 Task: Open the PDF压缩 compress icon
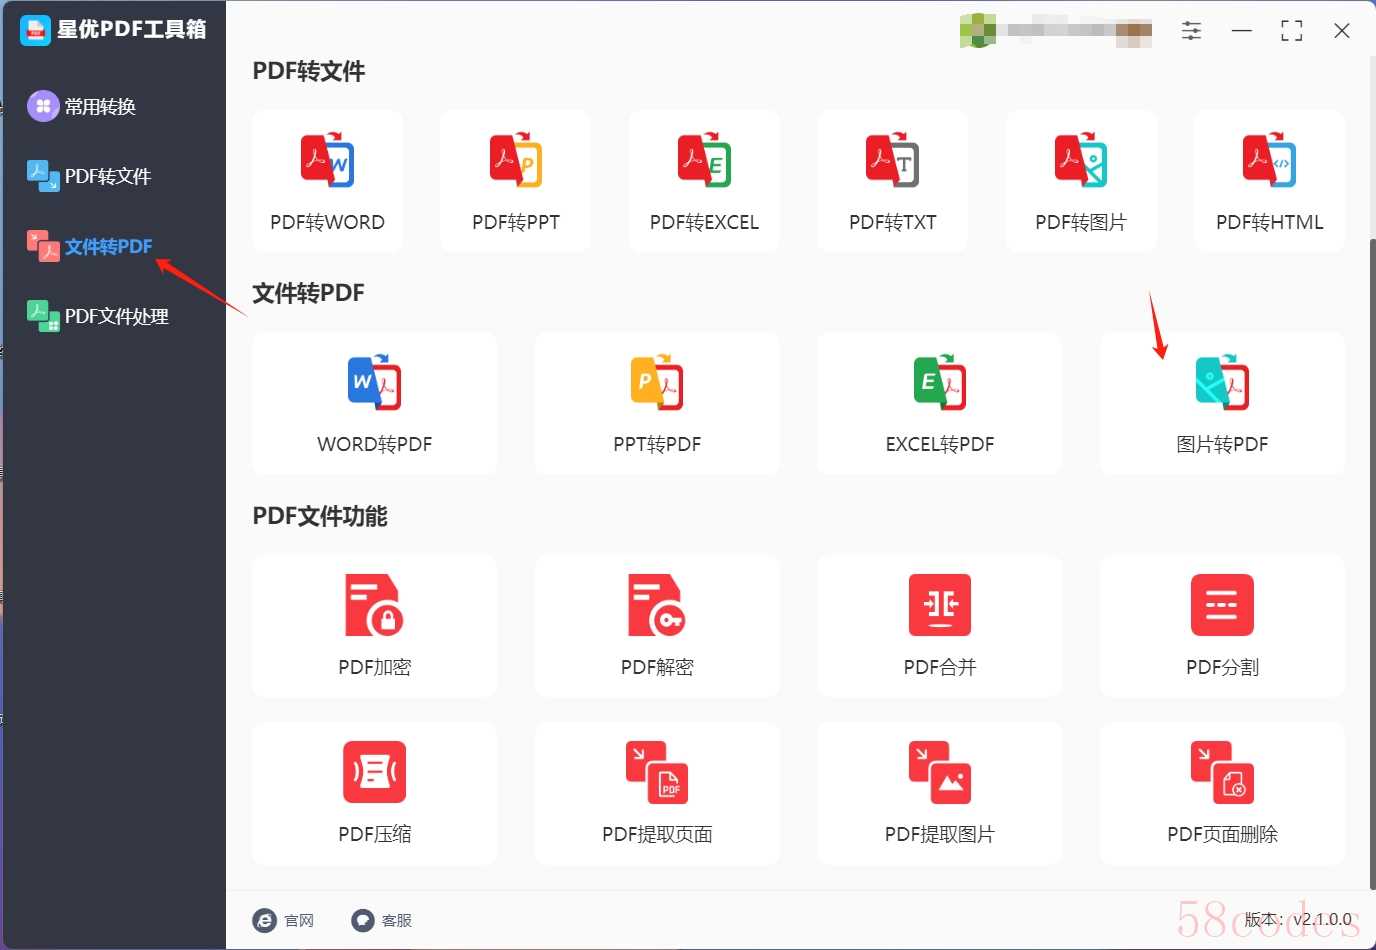point(374,772)
